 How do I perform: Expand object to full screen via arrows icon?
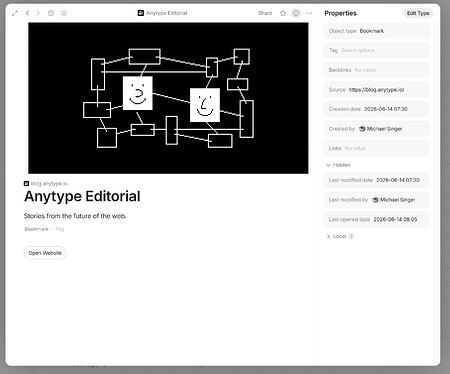15,13
